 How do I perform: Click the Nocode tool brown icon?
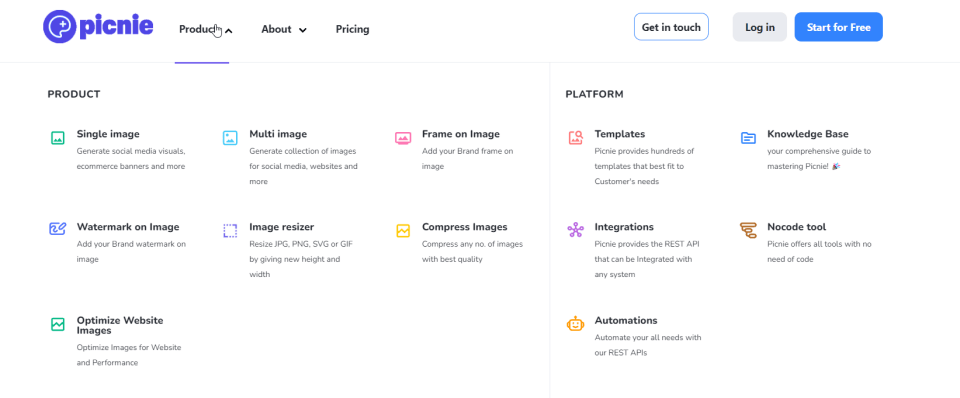[748, 230]
